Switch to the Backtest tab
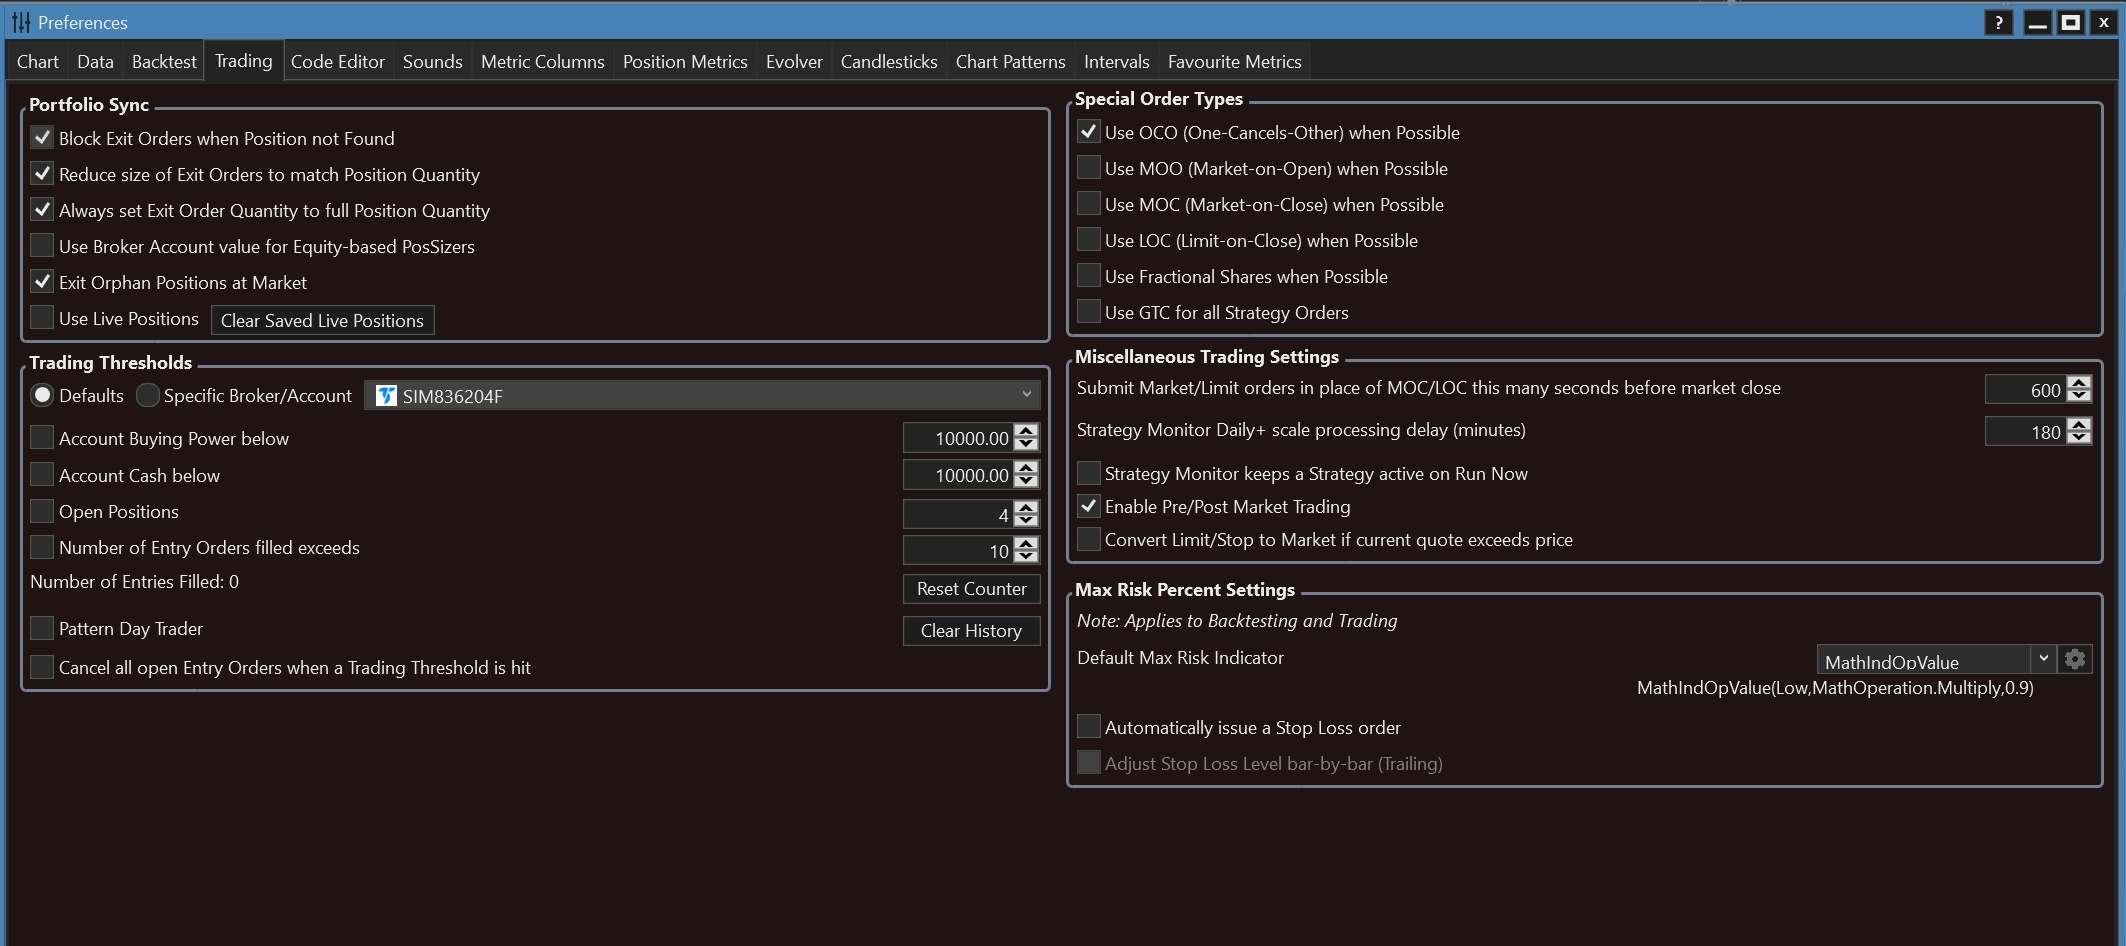 pyautogui.click(x=164, y=62)
